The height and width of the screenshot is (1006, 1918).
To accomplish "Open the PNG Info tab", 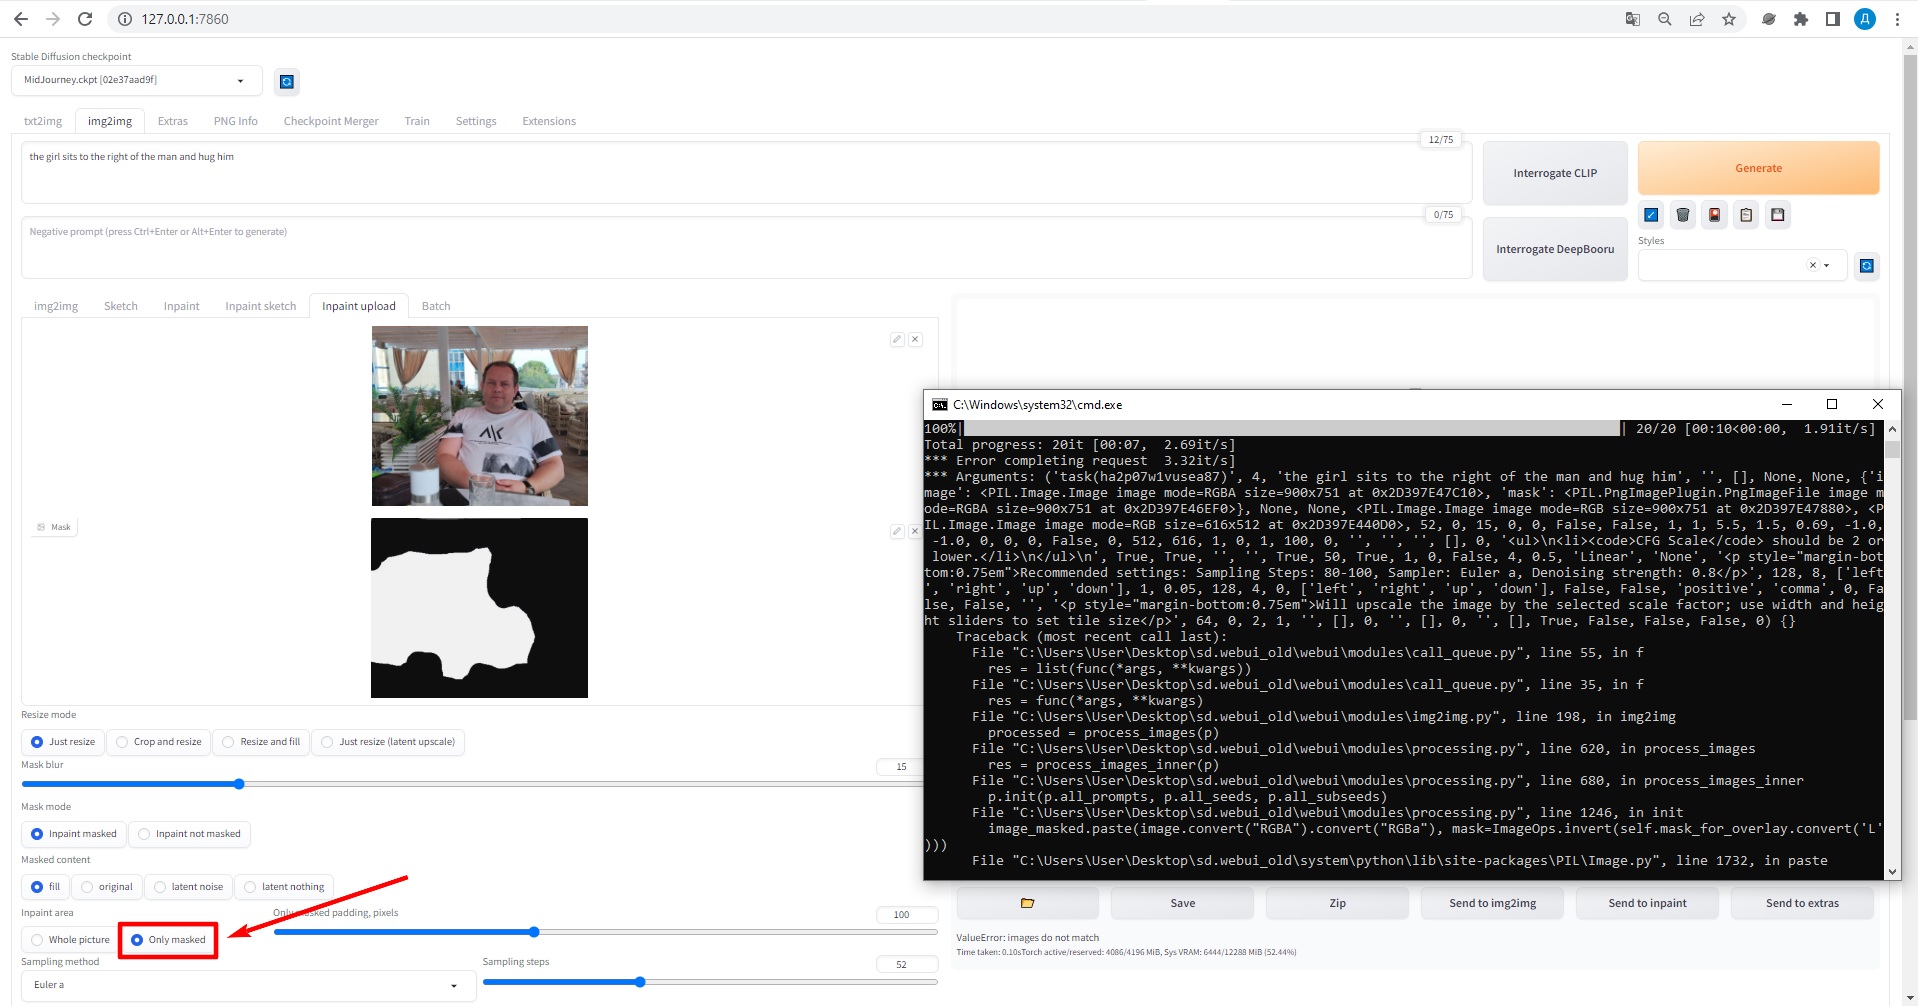I will 235,120.
